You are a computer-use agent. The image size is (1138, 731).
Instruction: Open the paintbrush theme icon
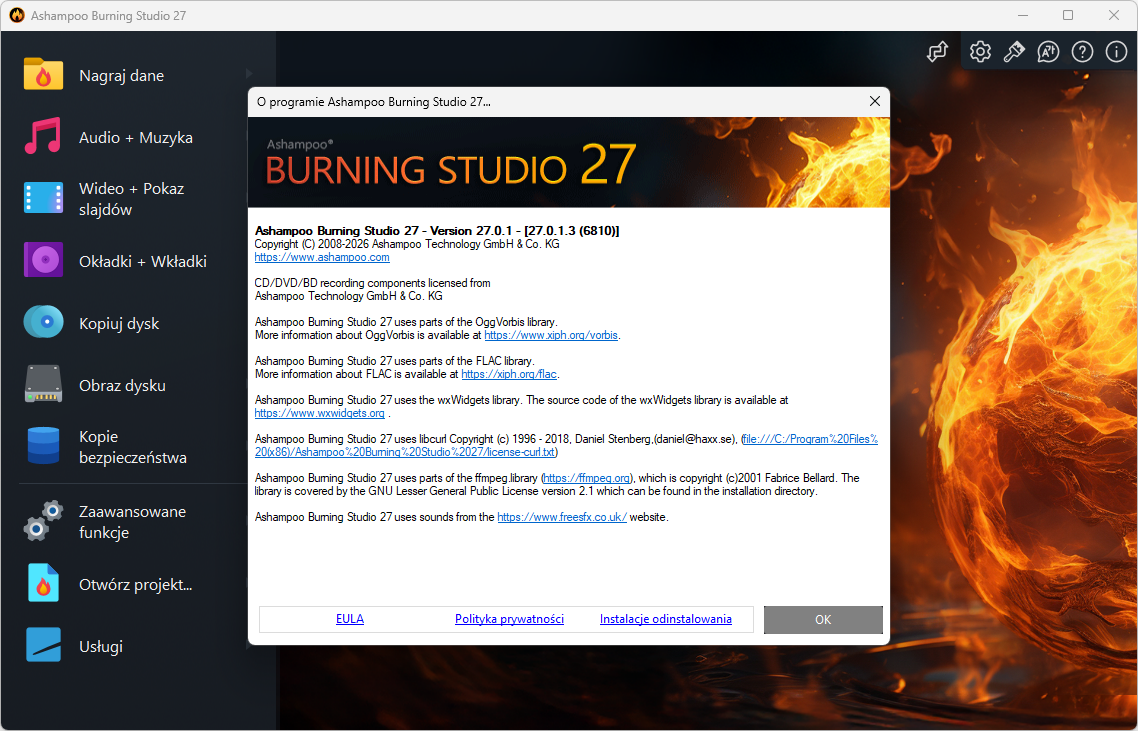(x=1014, y=52)
